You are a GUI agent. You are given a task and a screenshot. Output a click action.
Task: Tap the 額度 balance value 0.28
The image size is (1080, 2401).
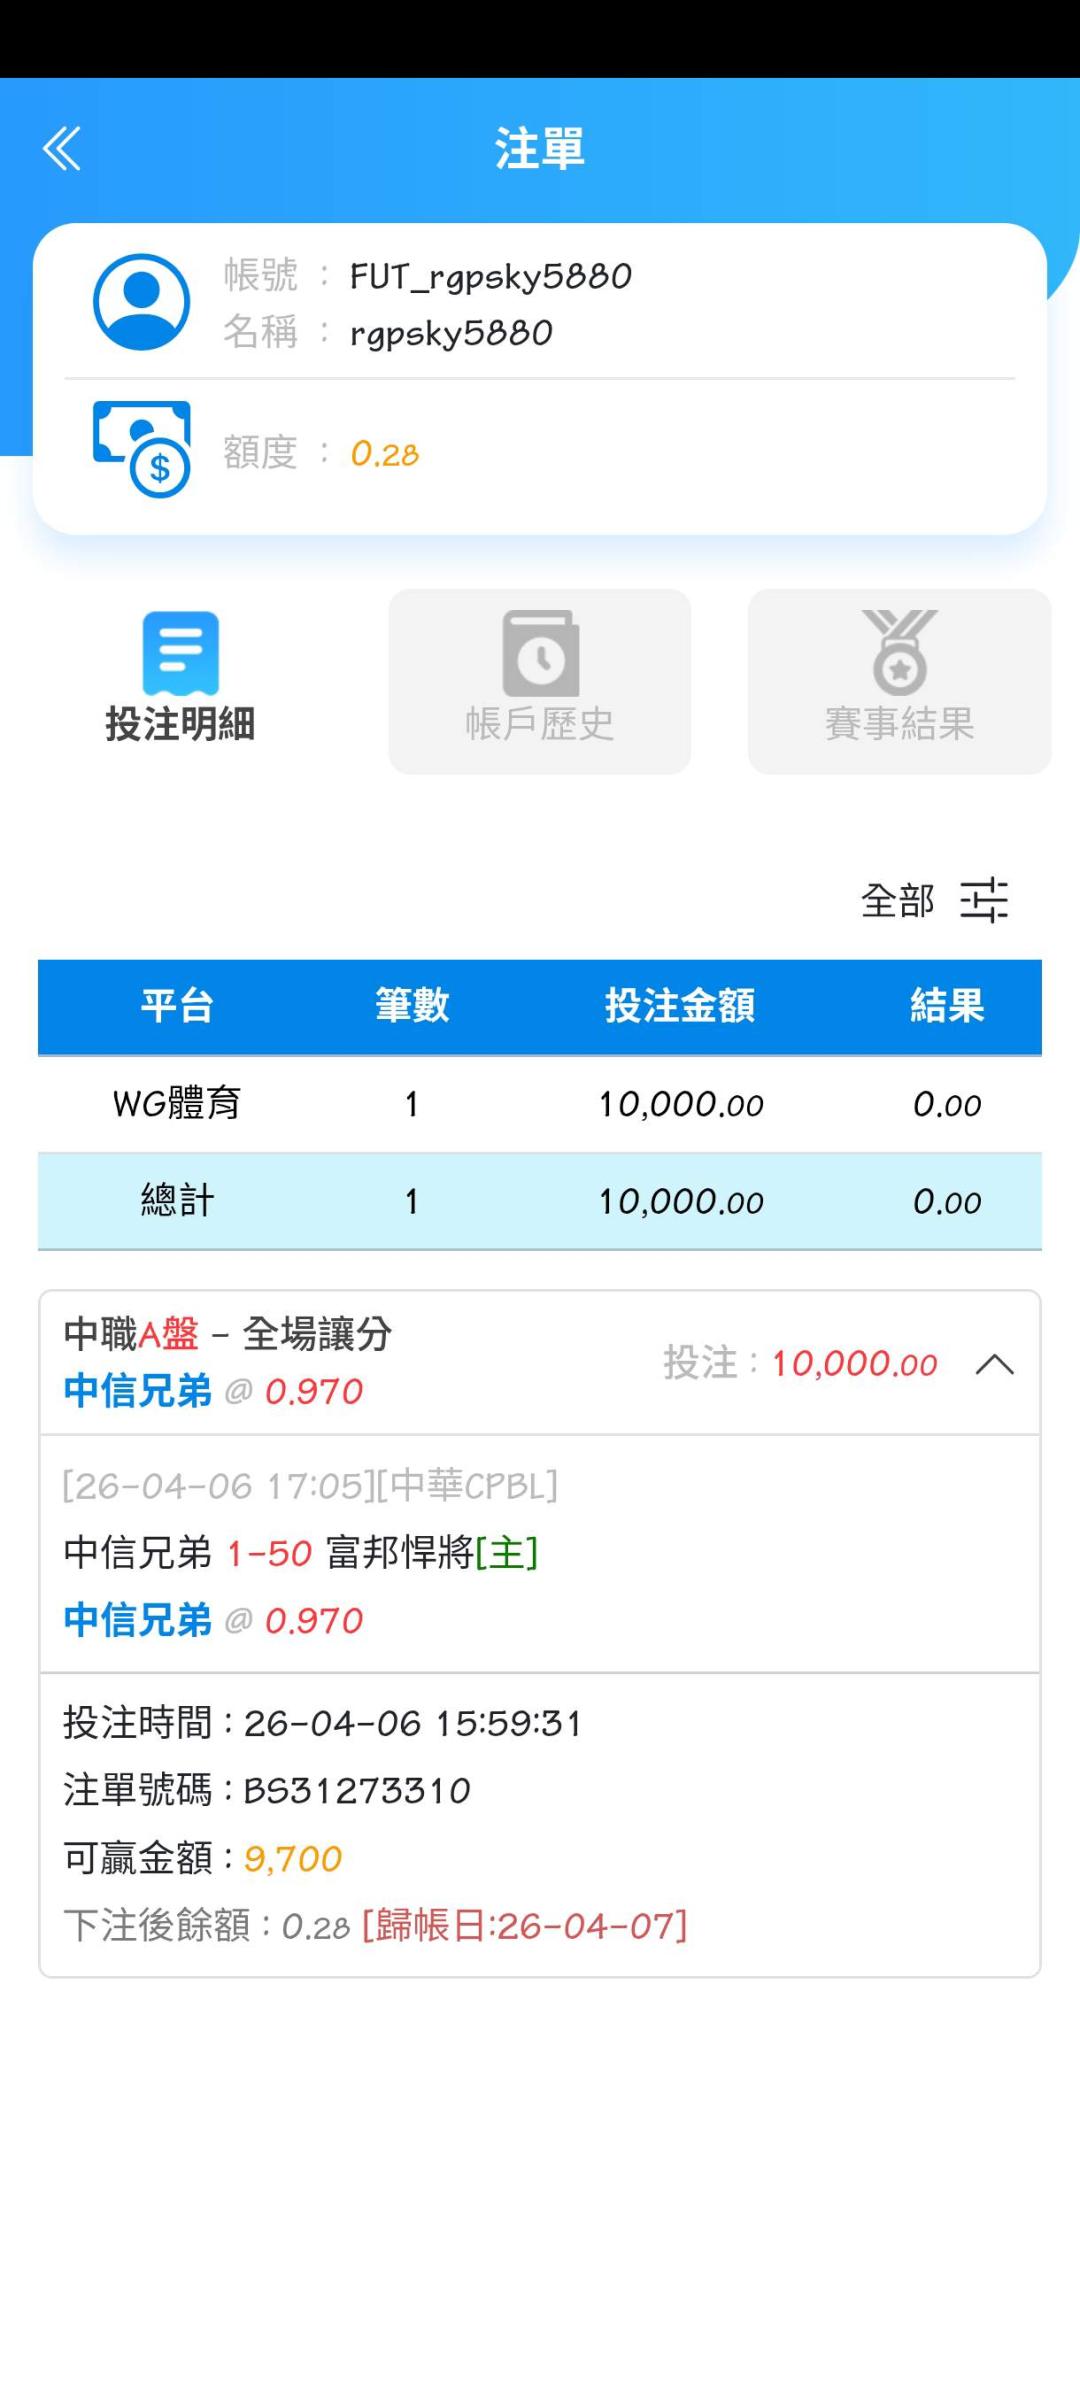pyautogui.click(x=384, y=454)
